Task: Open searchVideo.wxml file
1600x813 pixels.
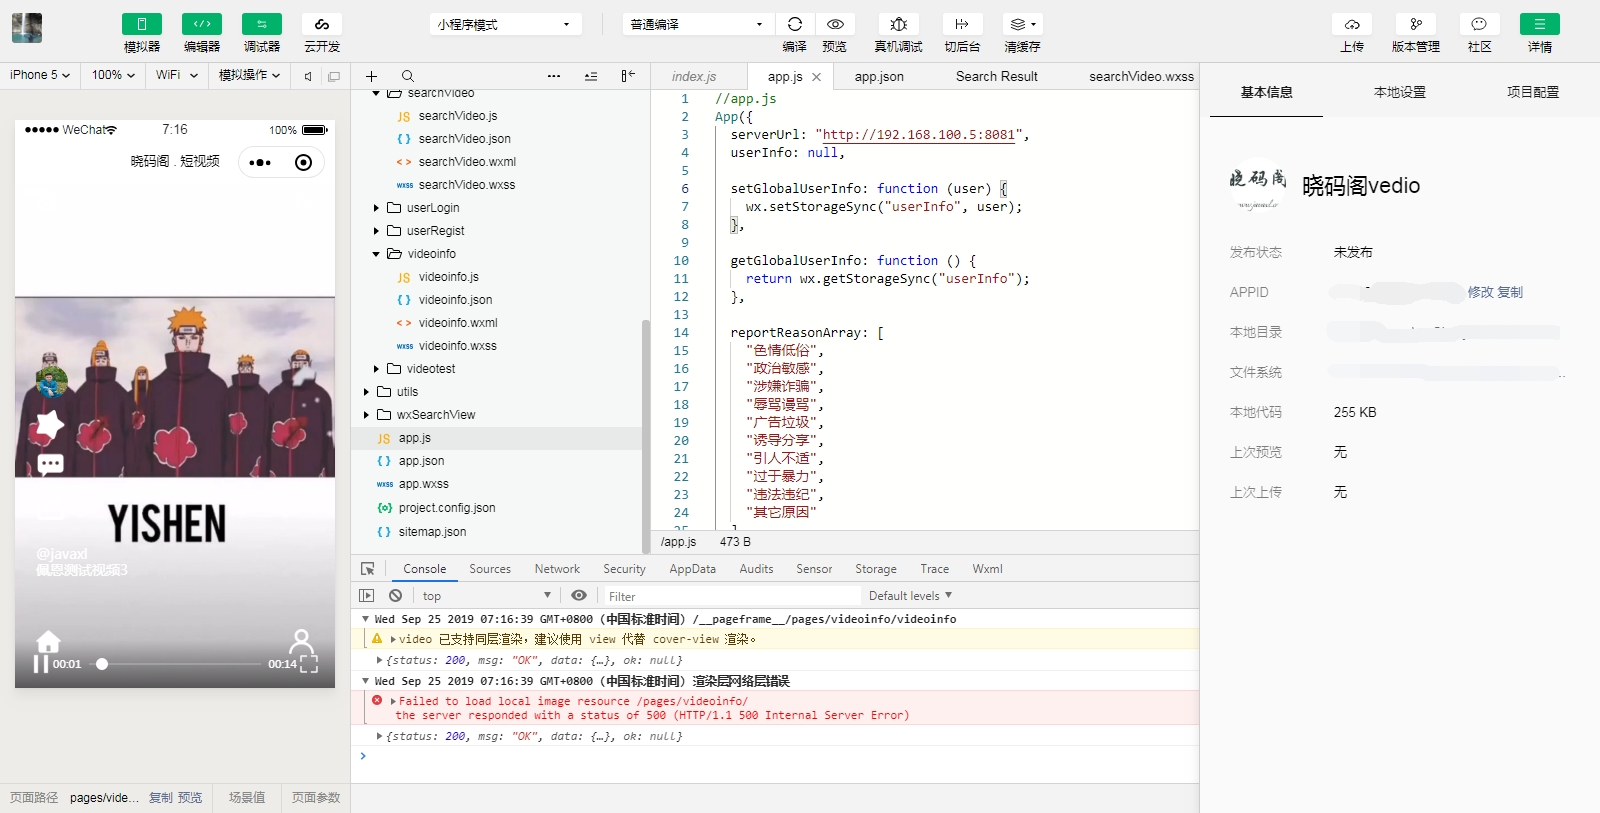Action: [x=467, y=162]
